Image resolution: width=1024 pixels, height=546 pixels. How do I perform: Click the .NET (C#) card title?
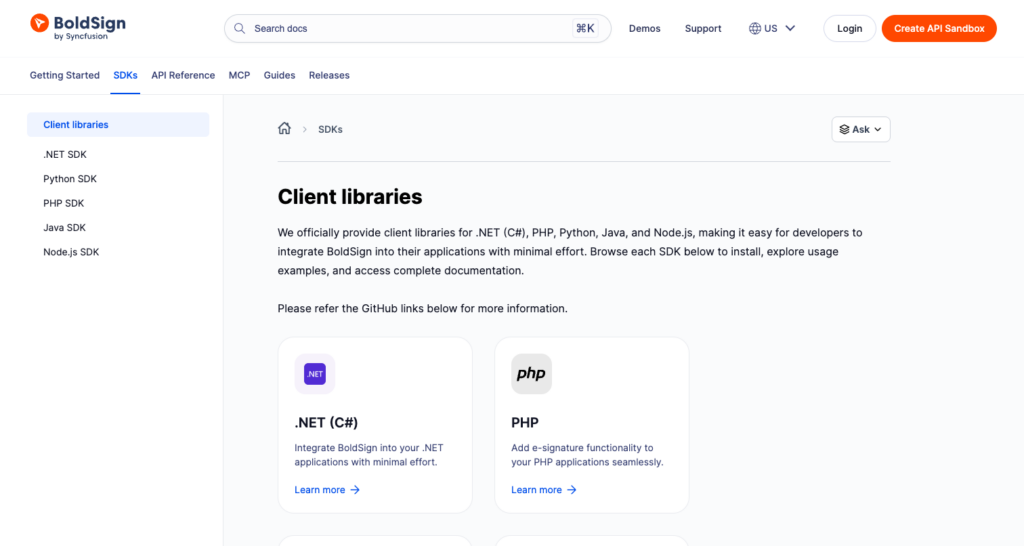point(326,423)
